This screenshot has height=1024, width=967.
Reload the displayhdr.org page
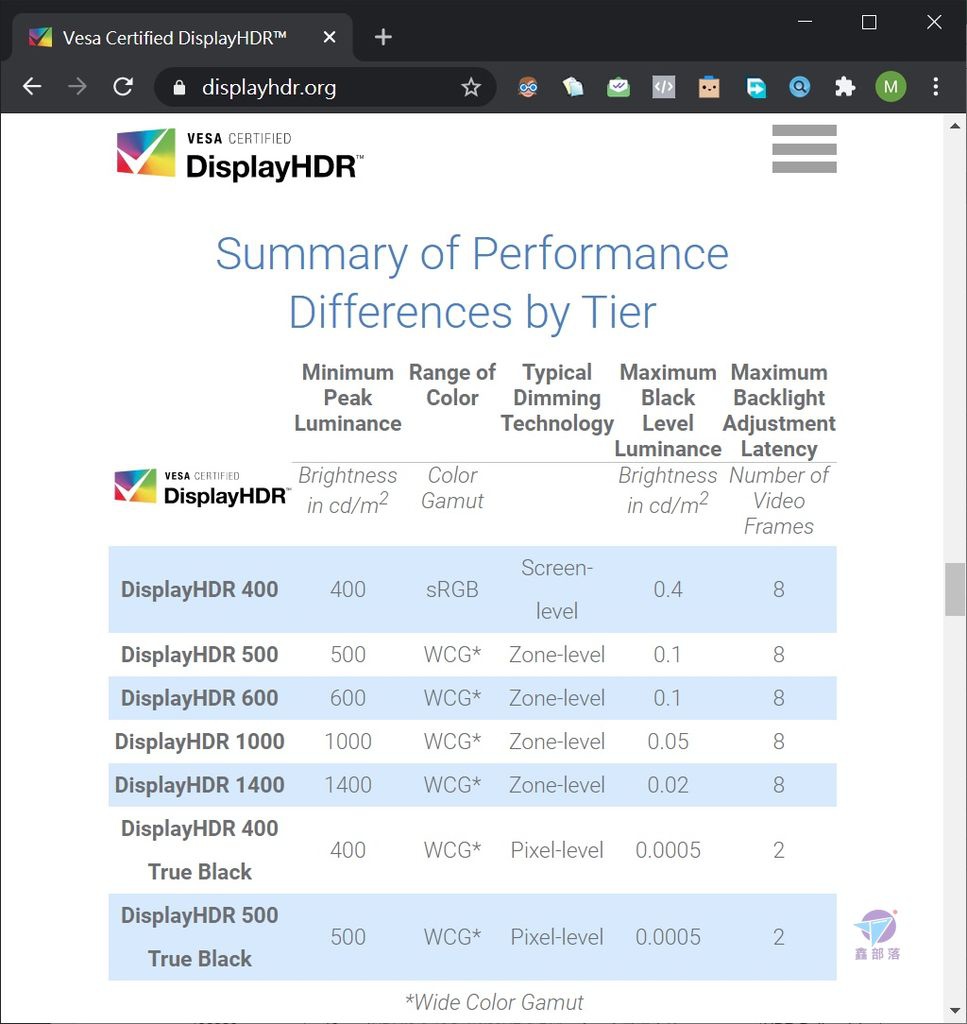click(123, 86)
